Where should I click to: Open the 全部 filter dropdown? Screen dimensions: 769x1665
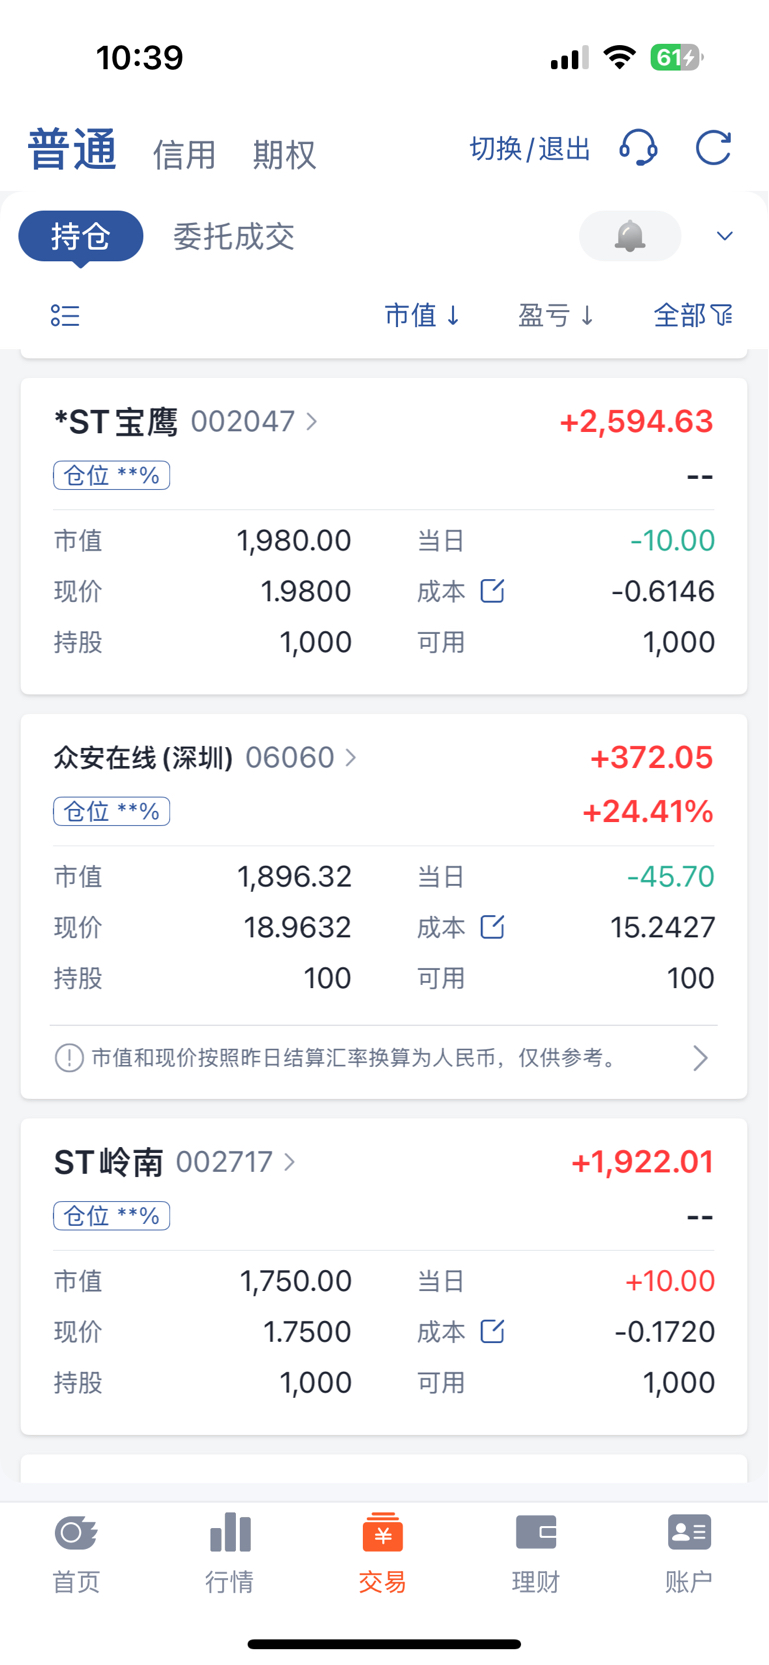[693, 316]
